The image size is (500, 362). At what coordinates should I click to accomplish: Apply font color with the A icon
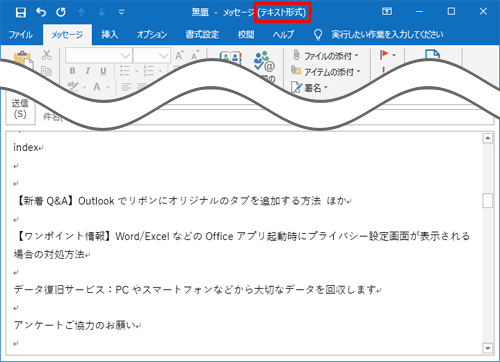(97, 87)
